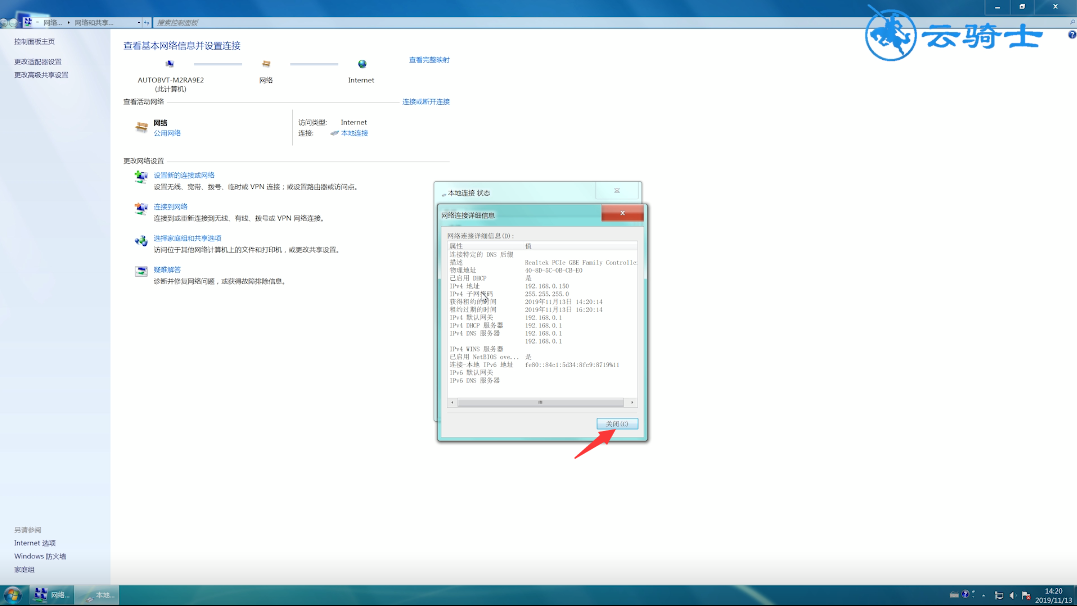Open Windows 防火墙 in the sidebar
Screen dimensions: 1077x606
click(40, 557)
